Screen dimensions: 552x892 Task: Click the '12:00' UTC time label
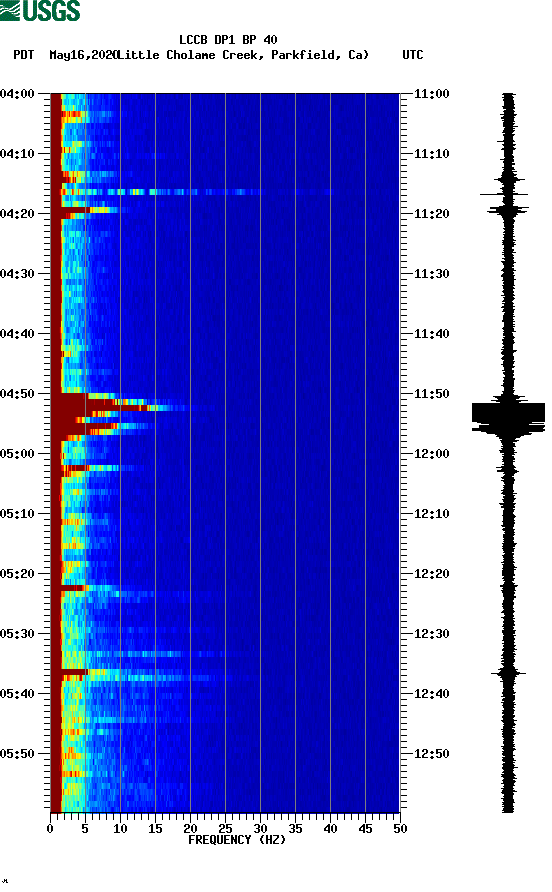pyautogui.click(x=431, y=454)
